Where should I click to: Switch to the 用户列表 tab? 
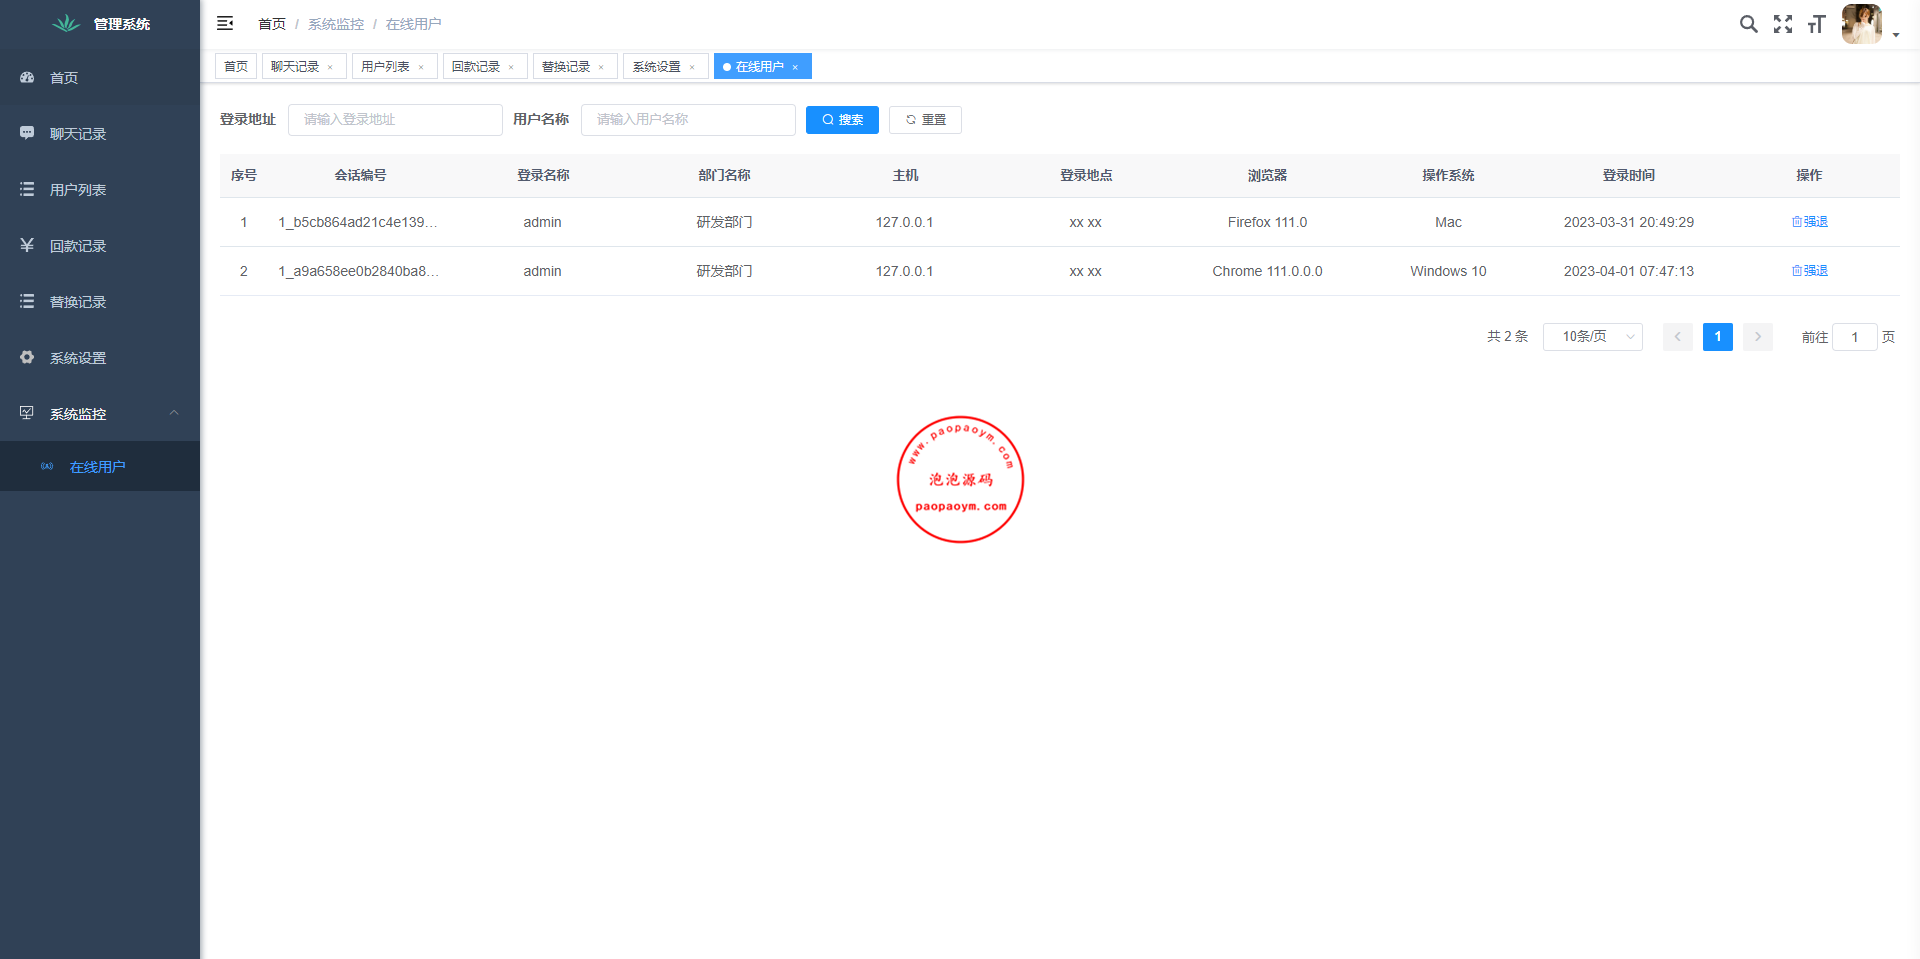pos(385,67)
